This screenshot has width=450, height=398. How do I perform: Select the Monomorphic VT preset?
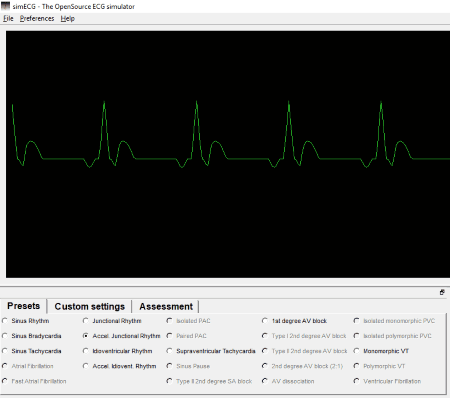click(x=381, y=351)
